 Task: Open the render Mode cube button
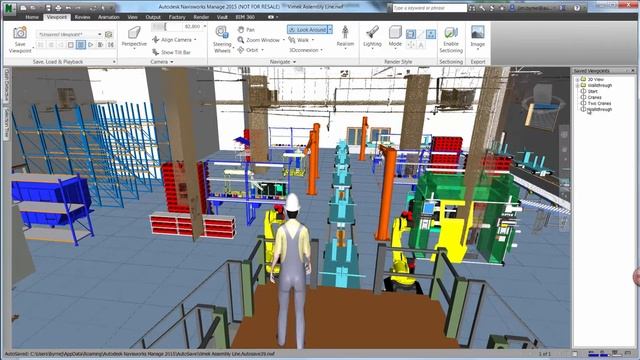click(395, 37)
